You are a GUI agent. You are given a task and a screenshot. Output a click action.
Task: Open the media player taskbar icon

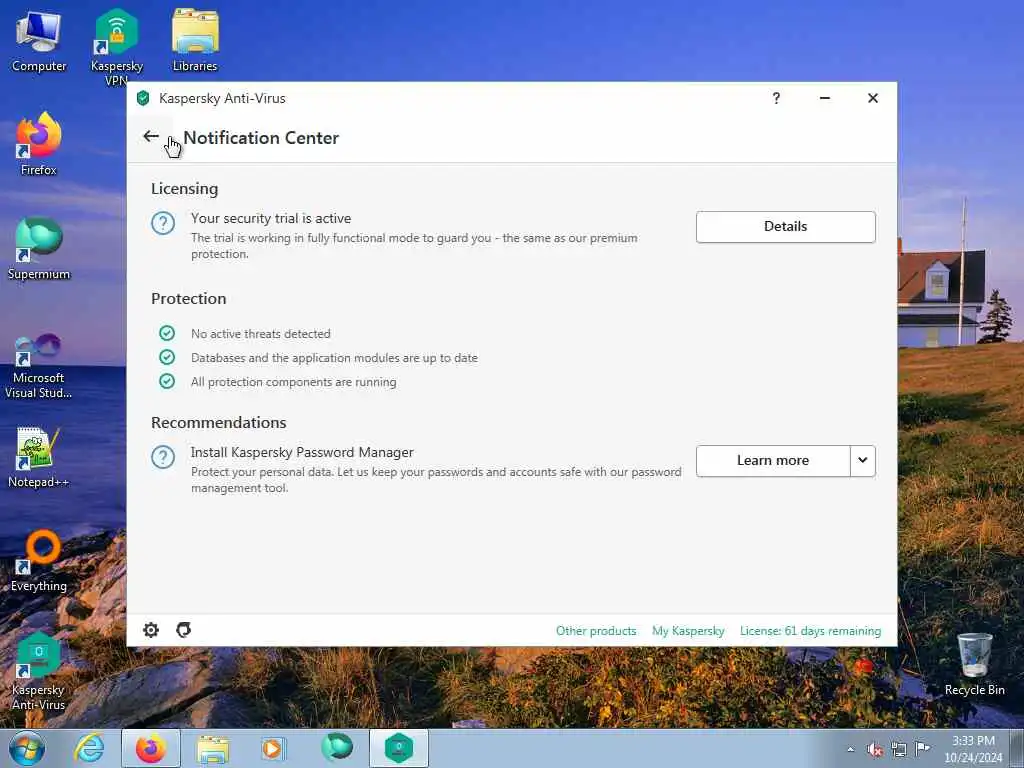coord(273,748)
